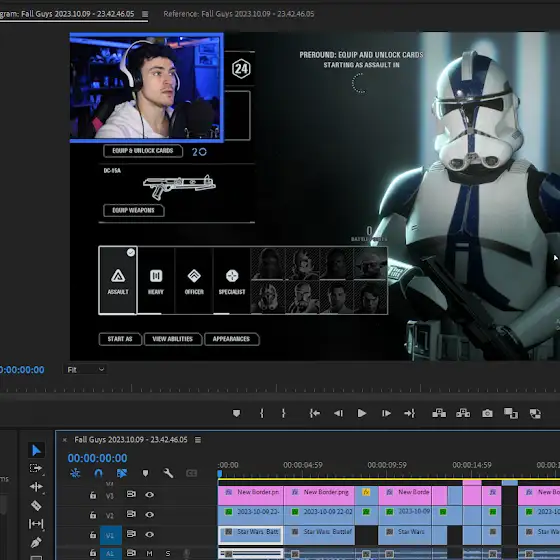Click the Extract button

(463, 413)
